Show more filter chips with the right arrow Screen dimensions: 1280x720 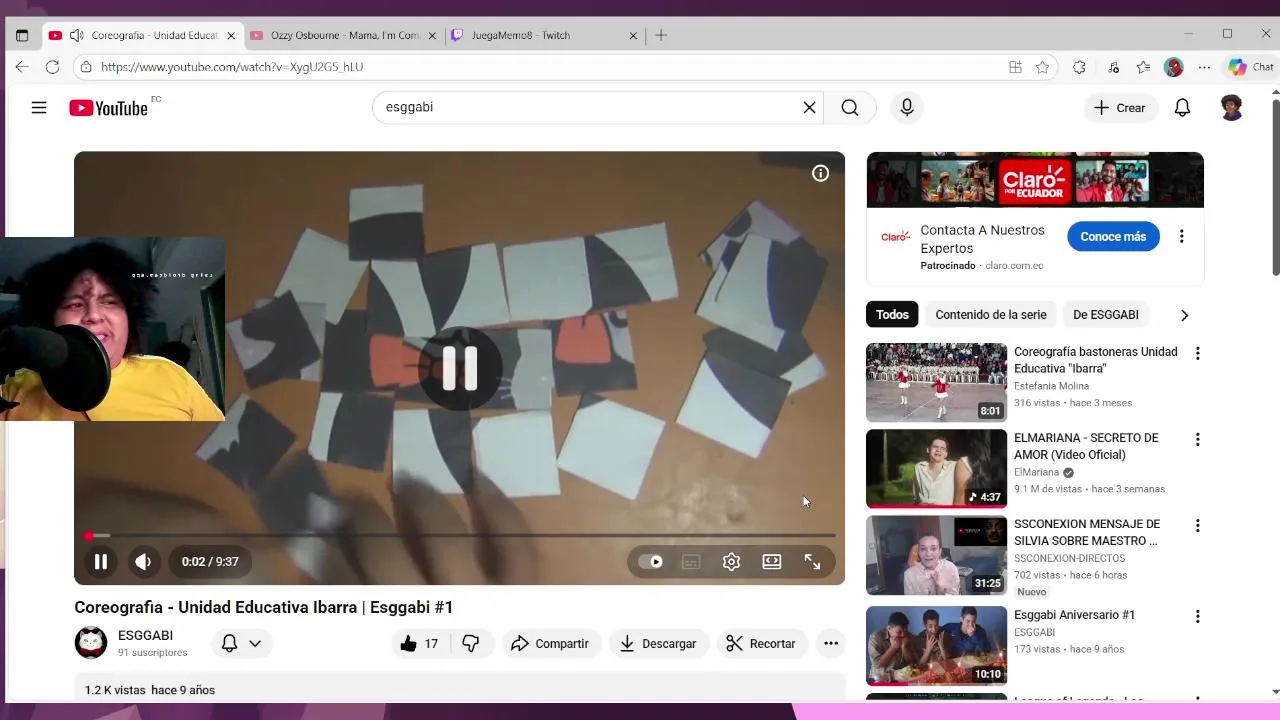point(1184,315)
